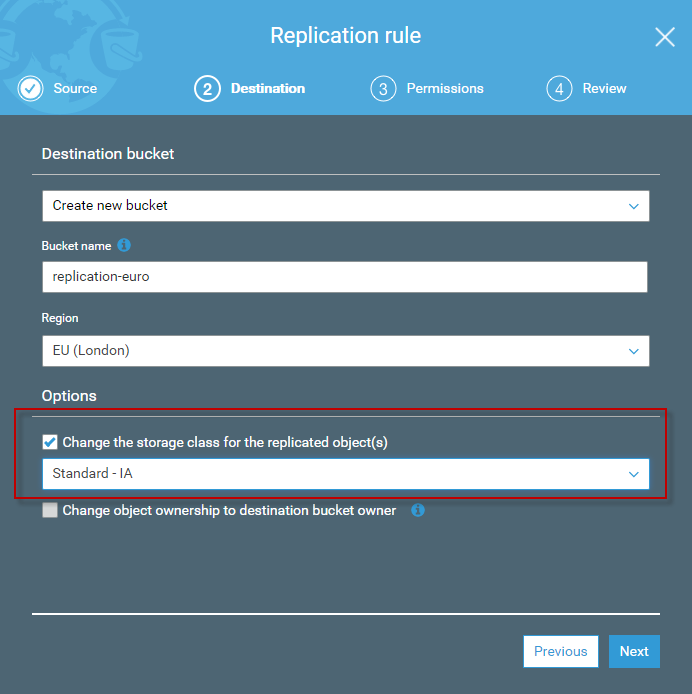
Task: Click the replication-euro bucket name field
Action: (x=345, y=277)
